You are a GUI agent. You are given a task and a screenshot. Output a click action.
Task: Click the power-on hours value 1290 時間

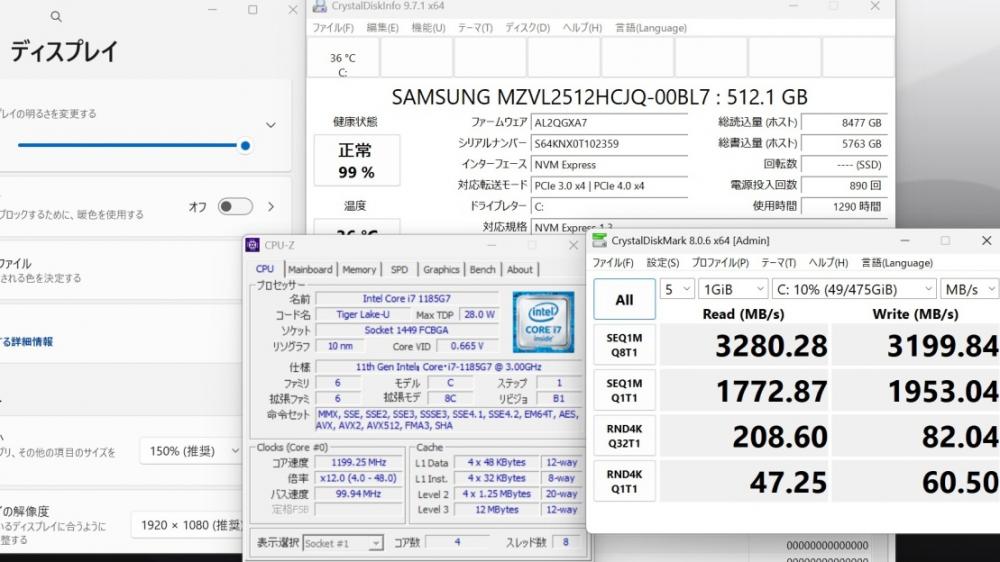point(844,207)
